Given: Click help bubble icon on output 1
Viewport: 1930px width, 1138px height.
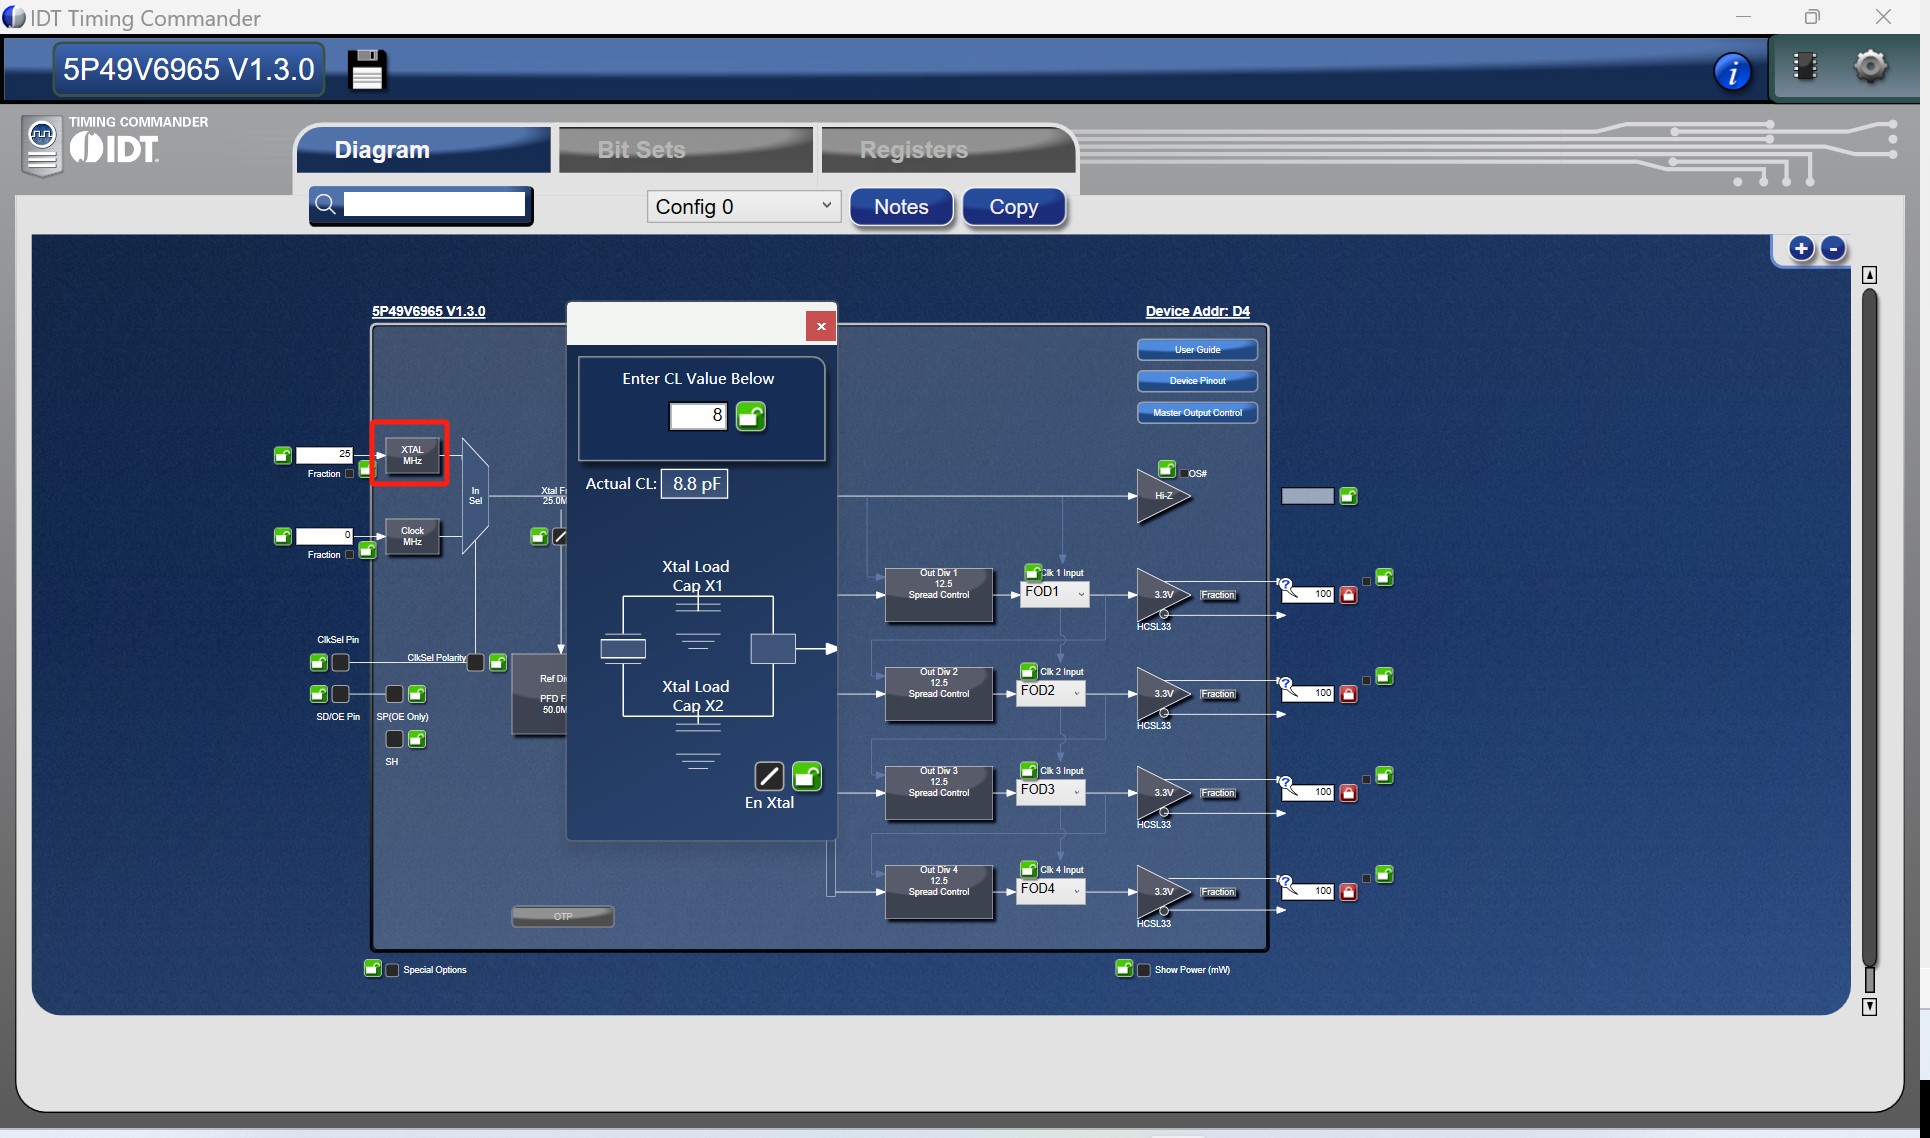Looking at the screenshot, I should [1288, 587].
